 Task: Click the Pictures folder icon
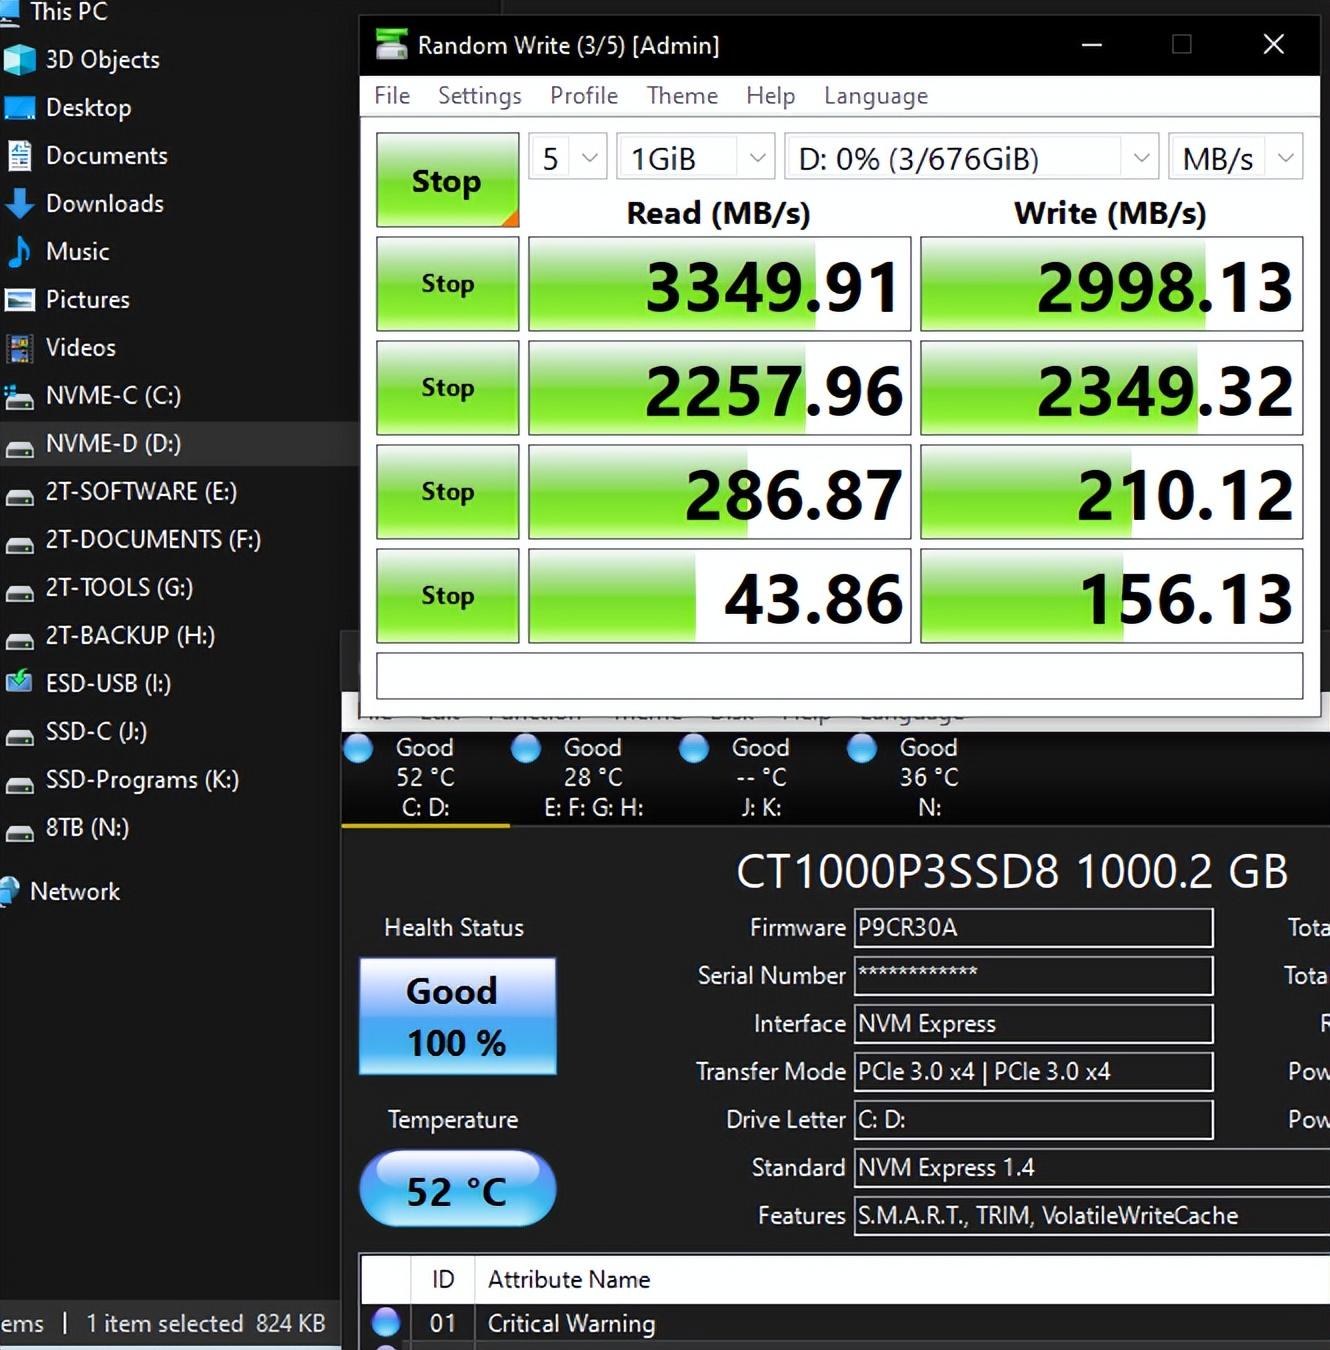(x=20, y=300)
